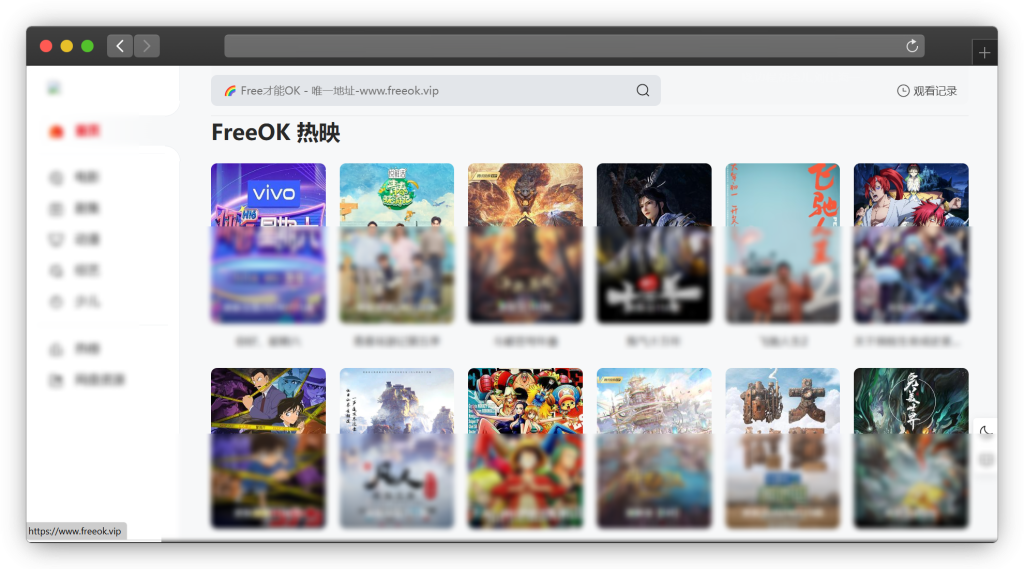Open the 飞驰人生2 movie poster
This screenshot has height=569, width=1024.
tap(782, 242)
